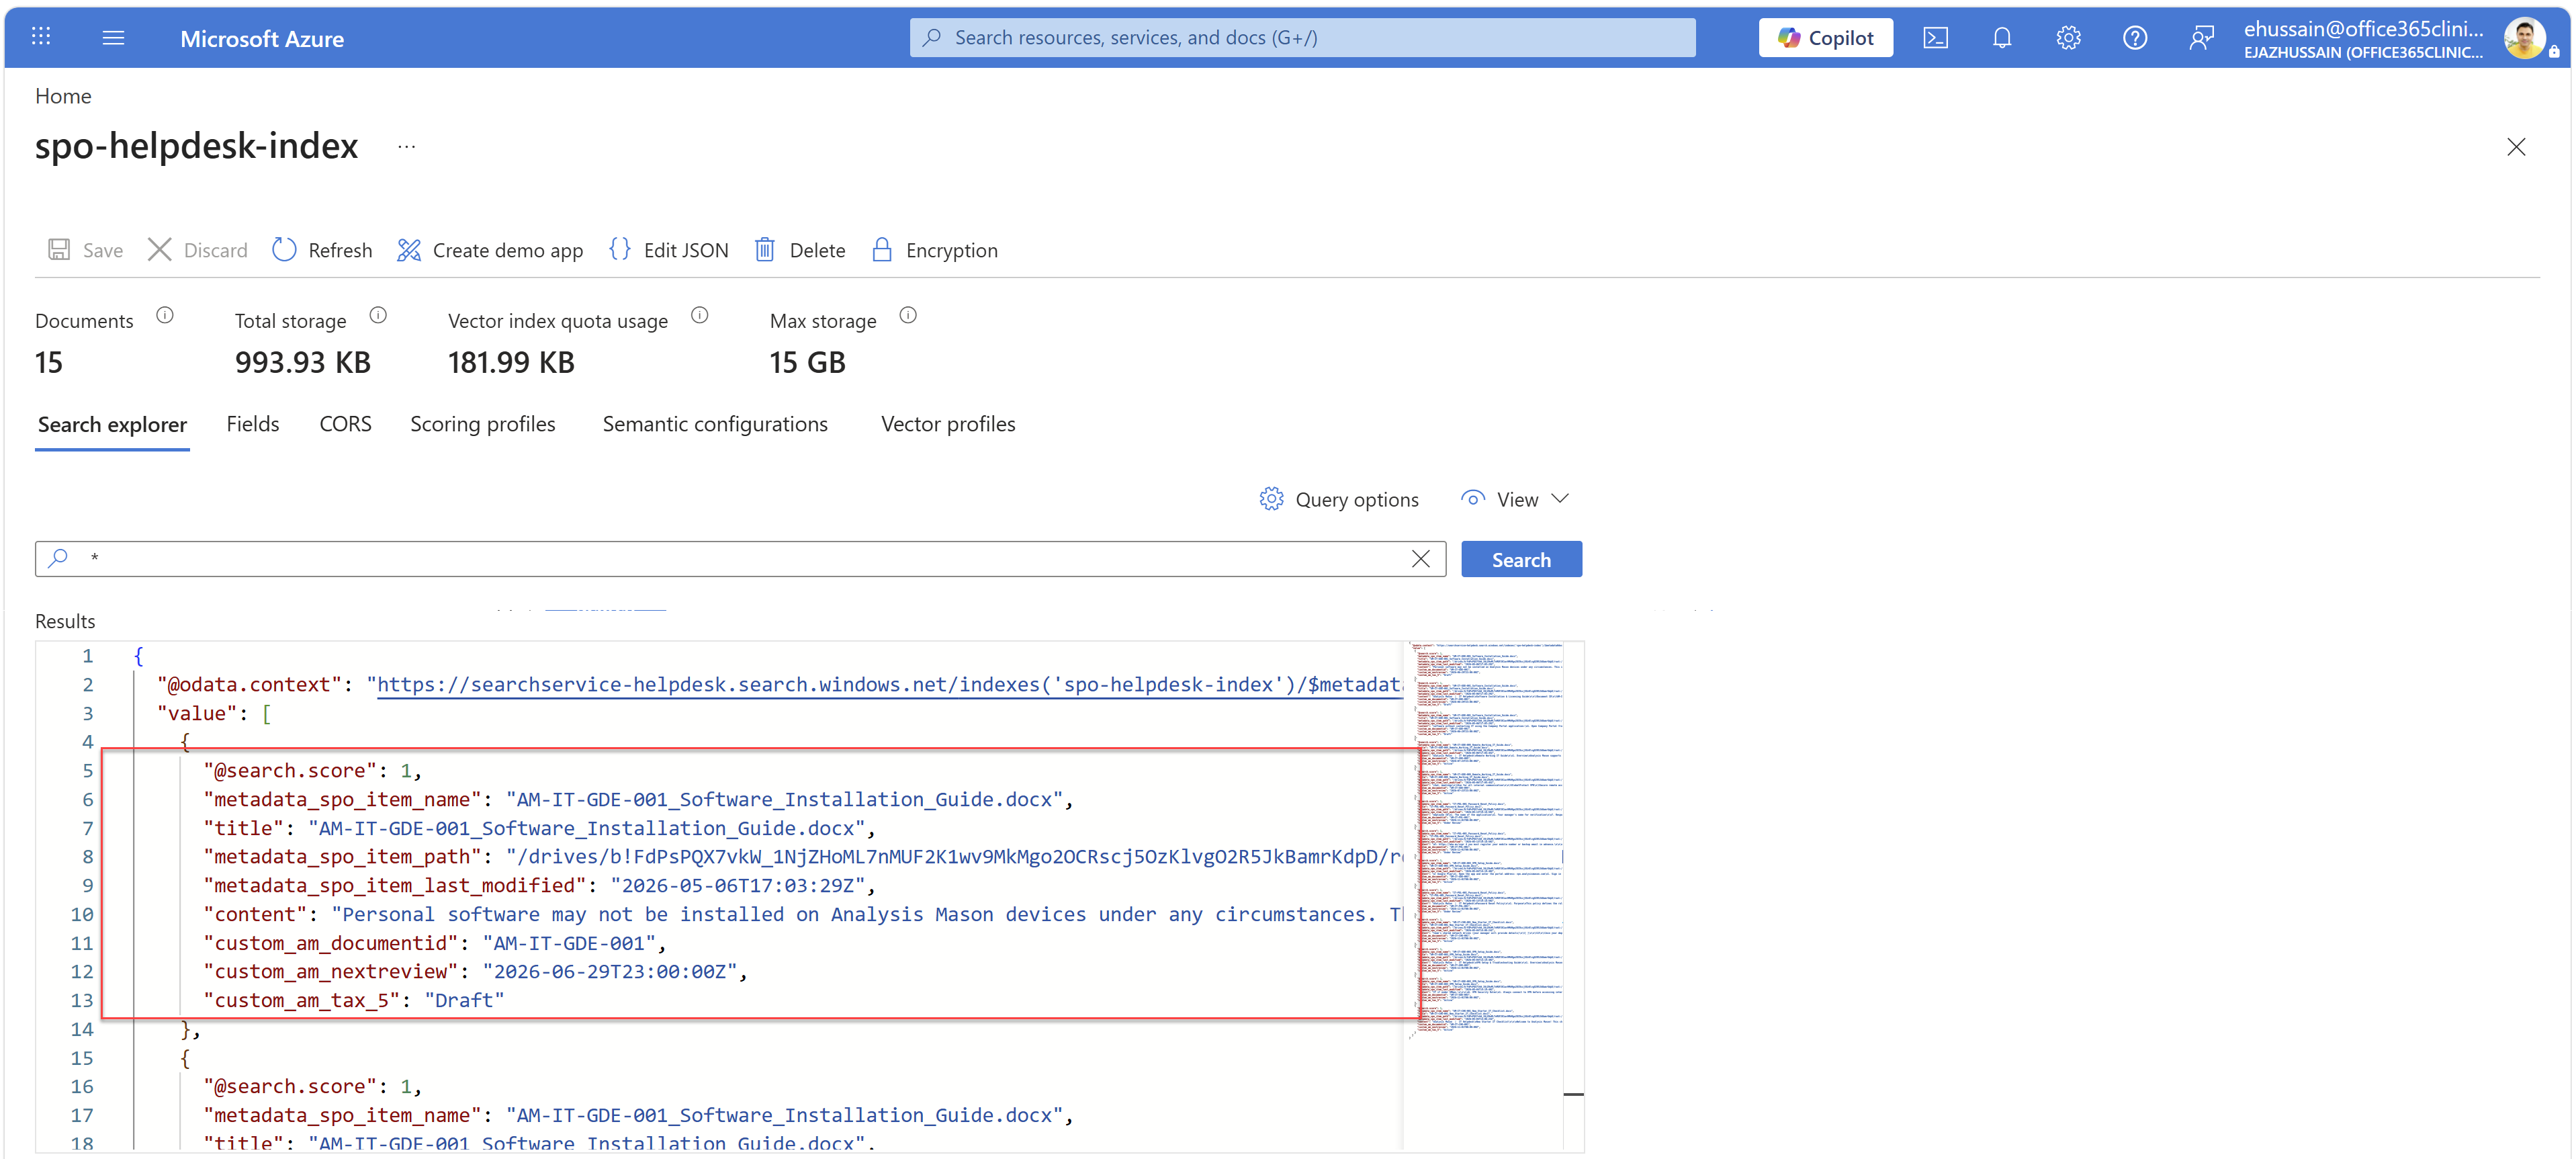Click the Copilot button
Viewport: 2576px width, 1159px height.
tap(1825, 37)
